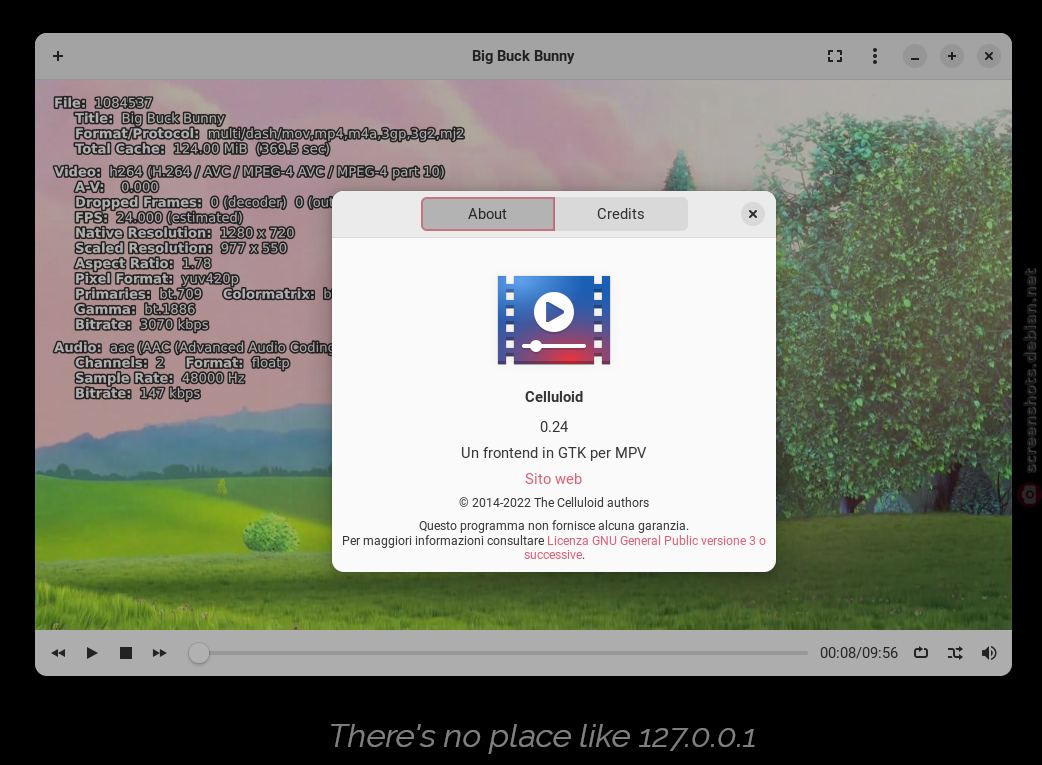
Task: Click the seek bar slider knob
Action: (x=199, y=653)
